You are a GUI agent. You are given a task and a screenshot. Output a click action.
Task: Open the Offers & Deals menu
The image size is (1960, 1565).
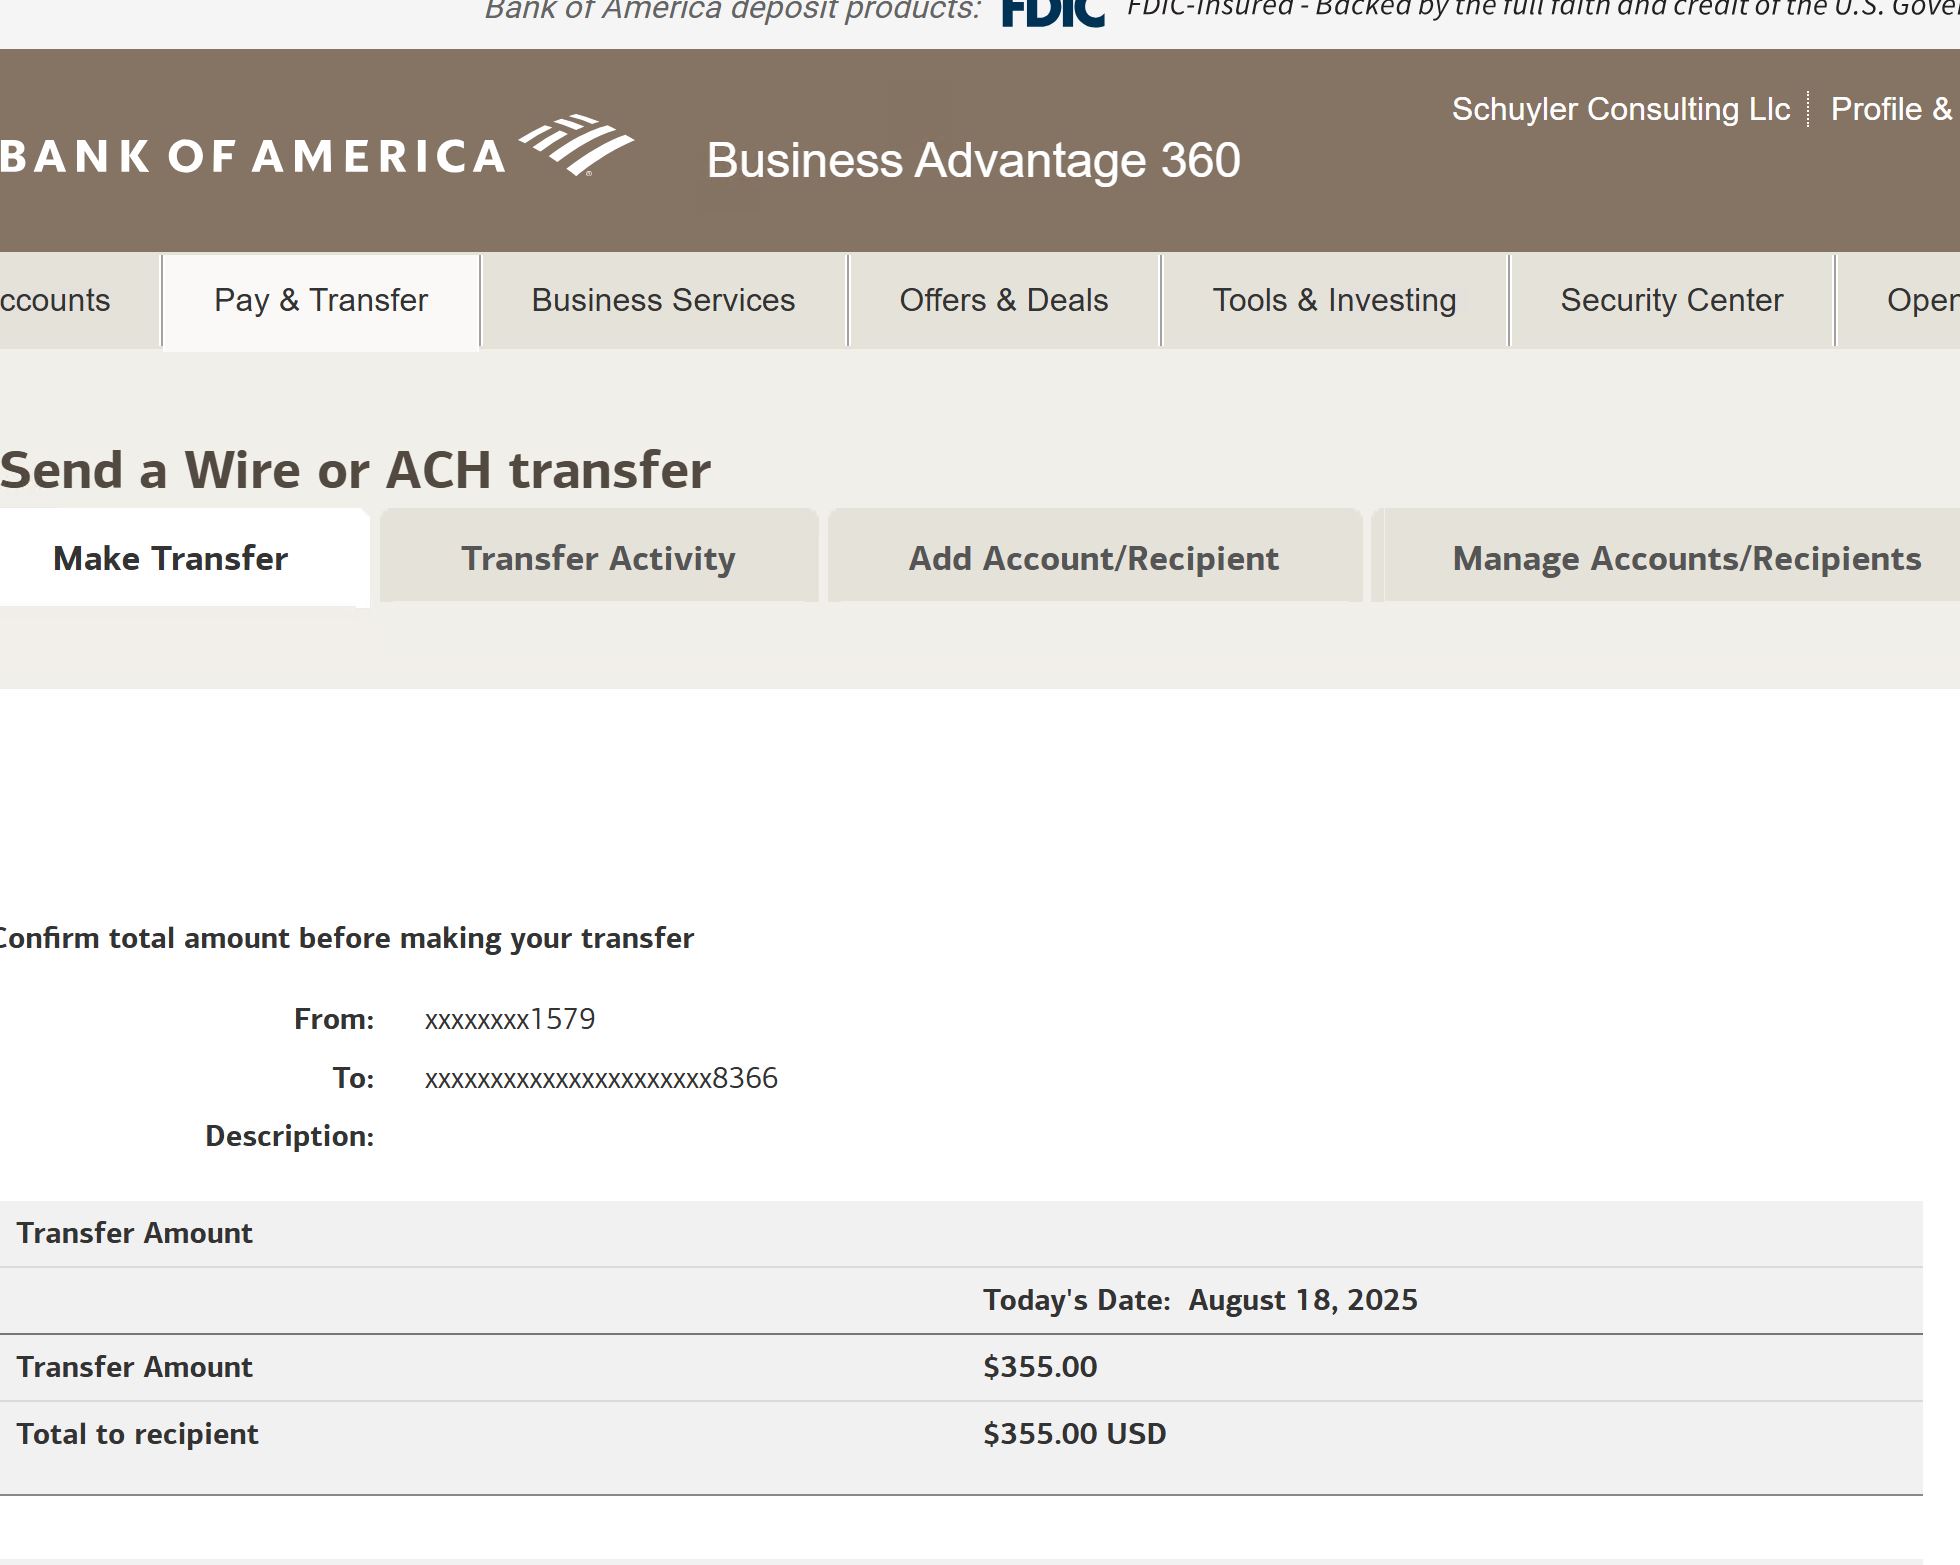coord(1003,300)
